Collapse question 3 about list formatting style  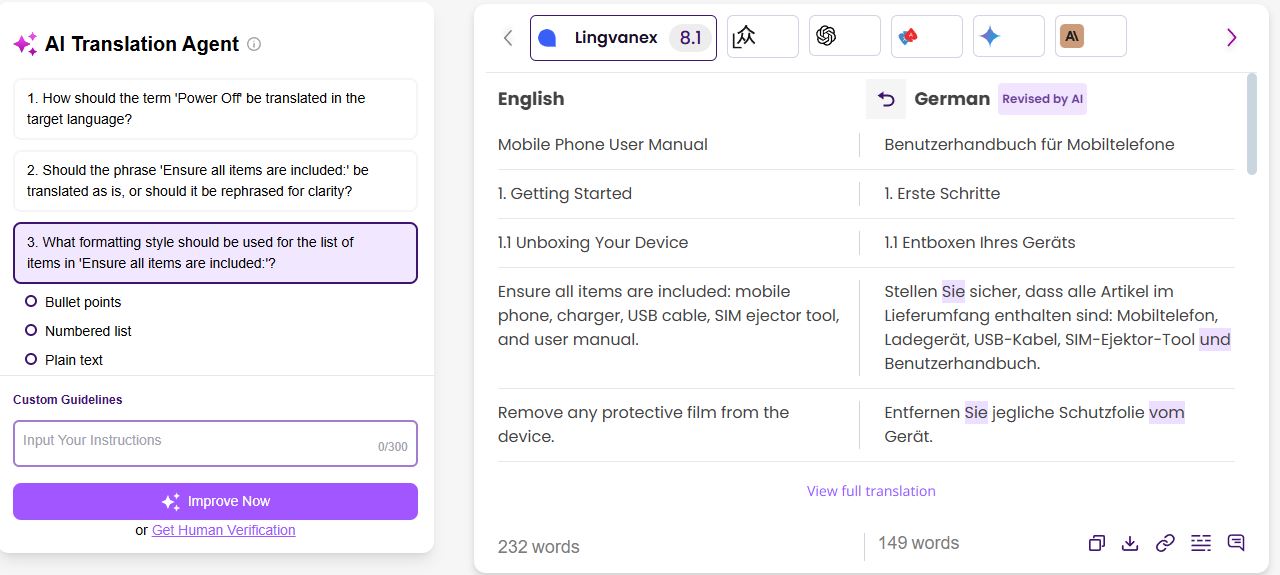click(x=215, y=253)
